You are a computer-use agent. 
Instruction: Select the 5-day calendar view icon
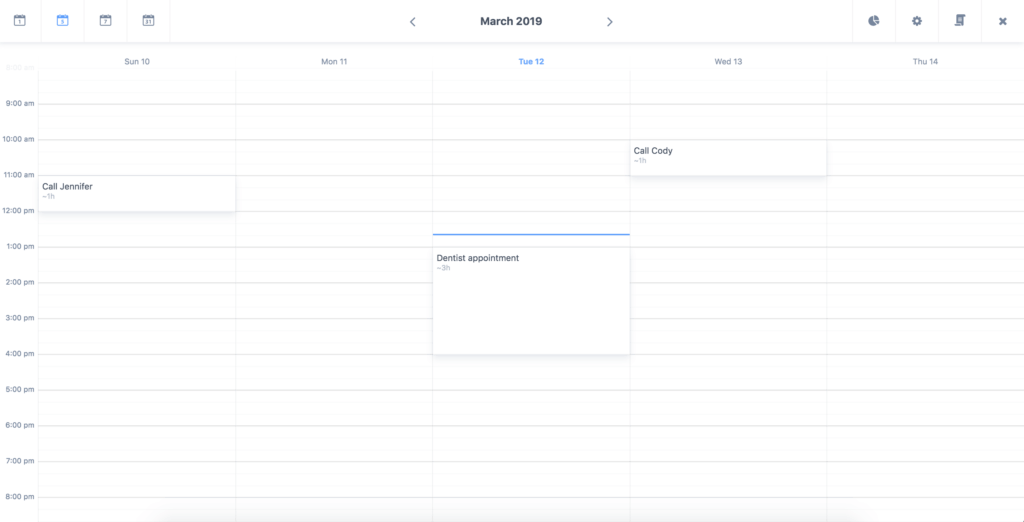pos(62,21)
